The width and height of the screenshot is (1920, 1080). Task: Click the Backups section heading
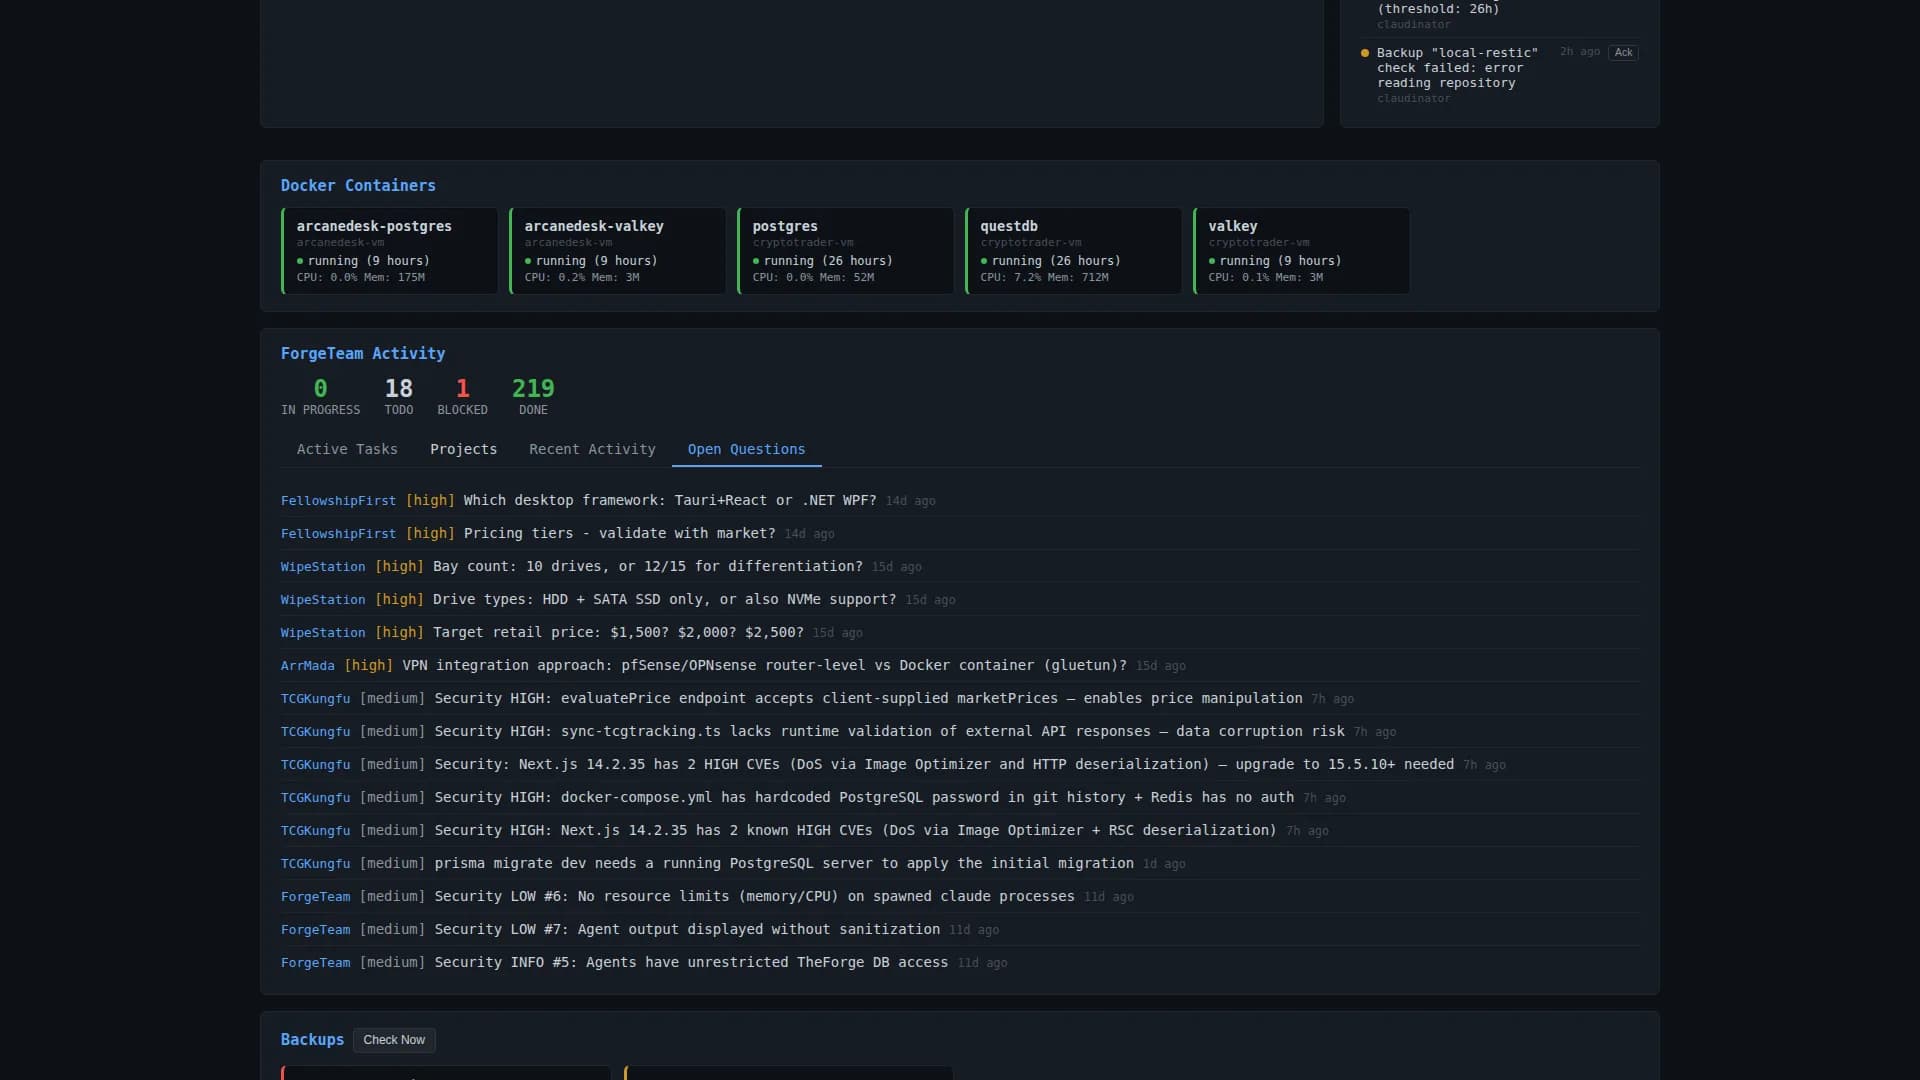click(x=312, y=1039)
